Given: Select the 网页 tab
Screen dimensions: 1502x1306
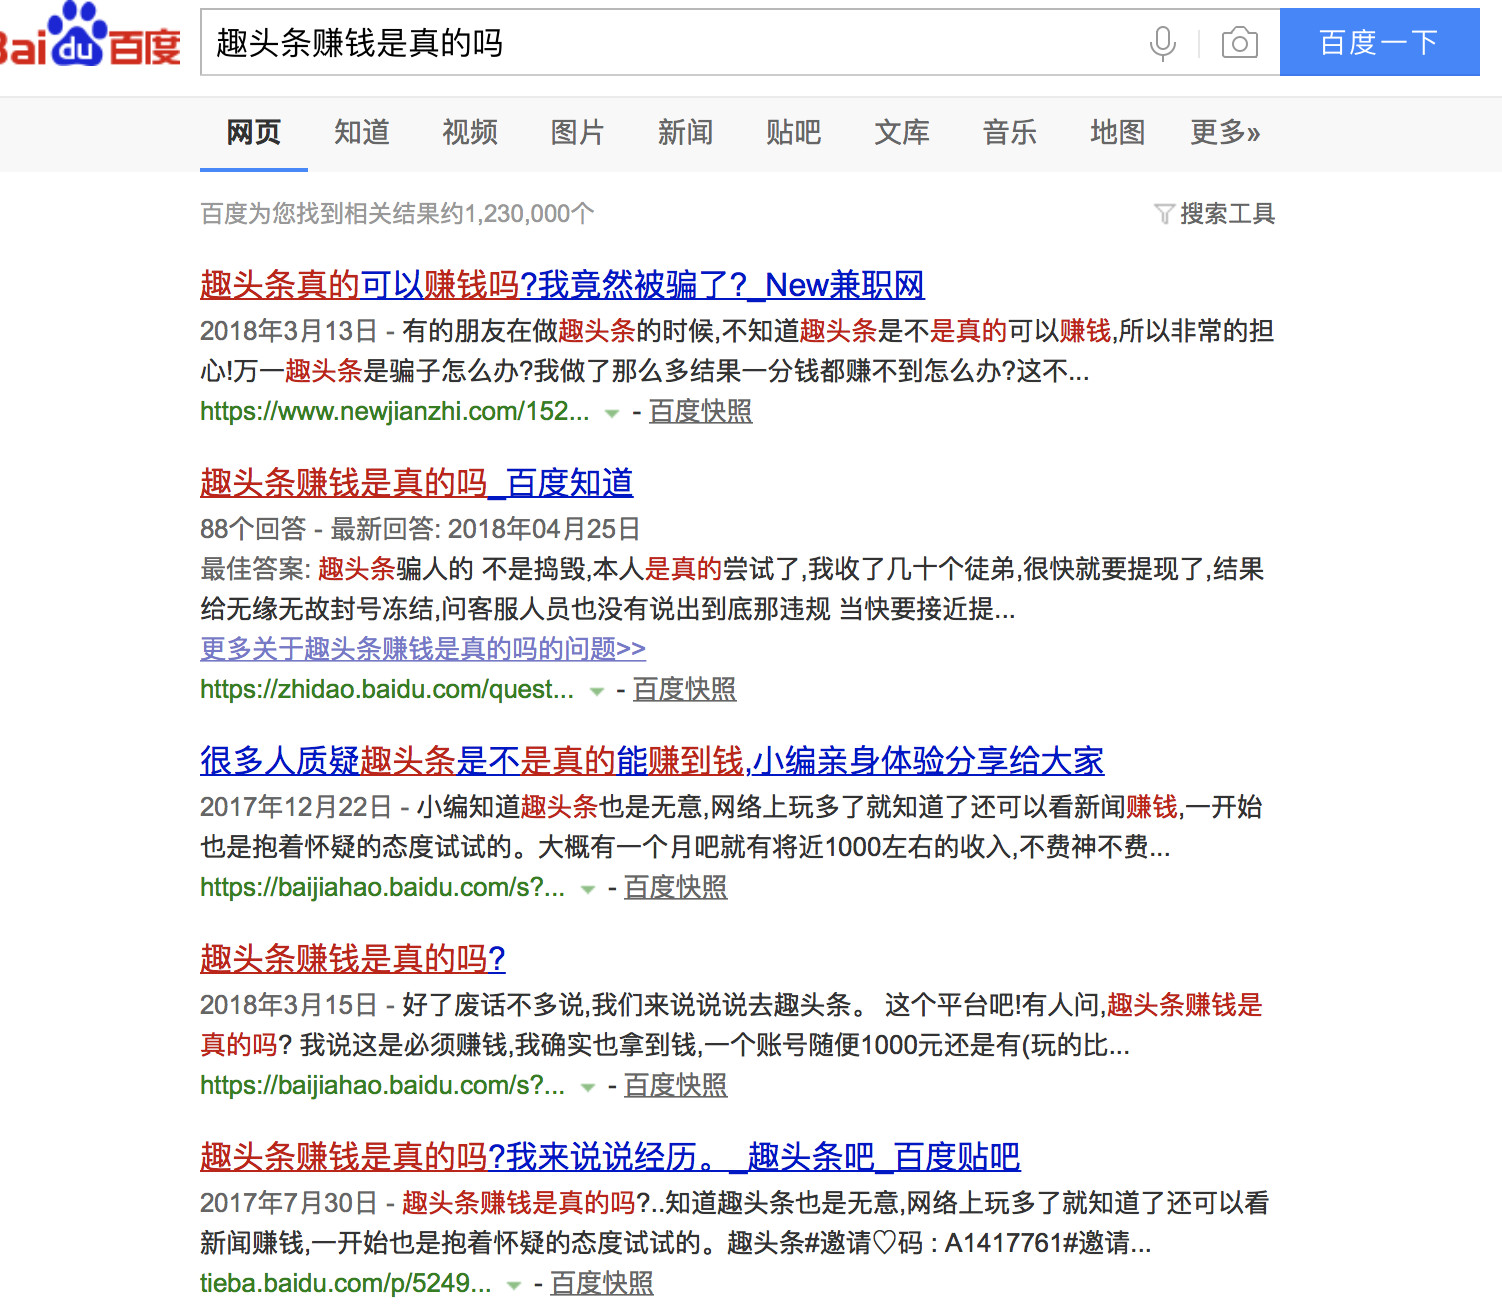Looking at the screenshot, I should pyautogui.click(x=254, y=132).
